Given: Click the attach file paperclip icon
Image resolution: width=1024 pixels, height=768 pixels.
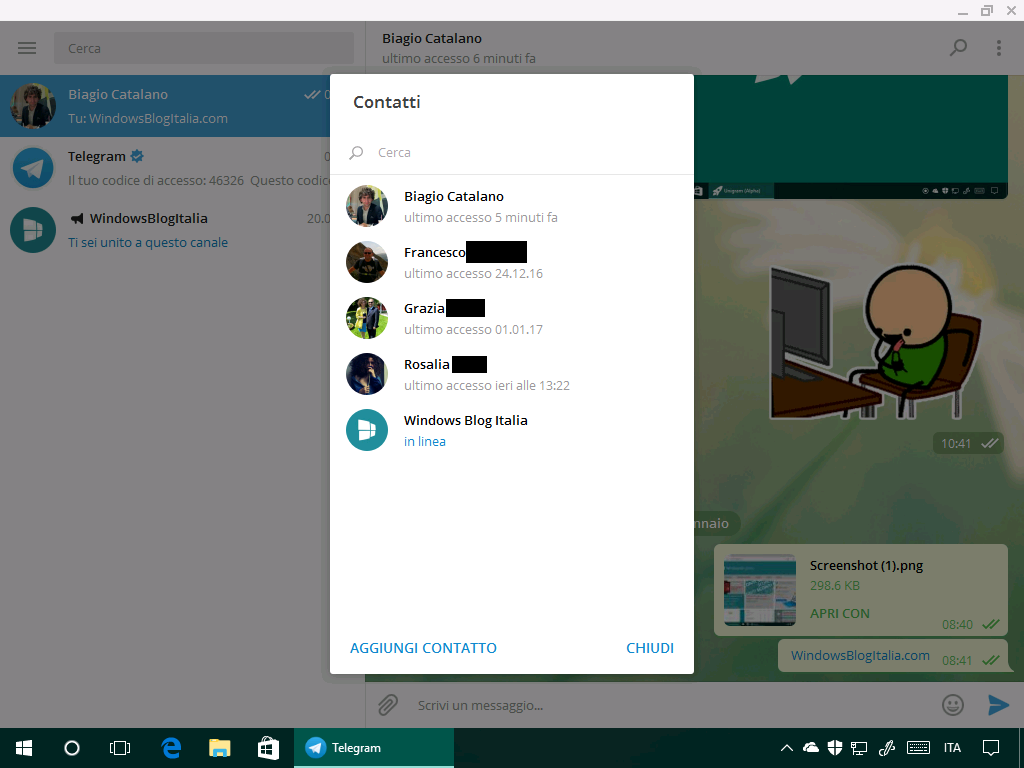Looking at the screenshot, I should pos(388,705).
